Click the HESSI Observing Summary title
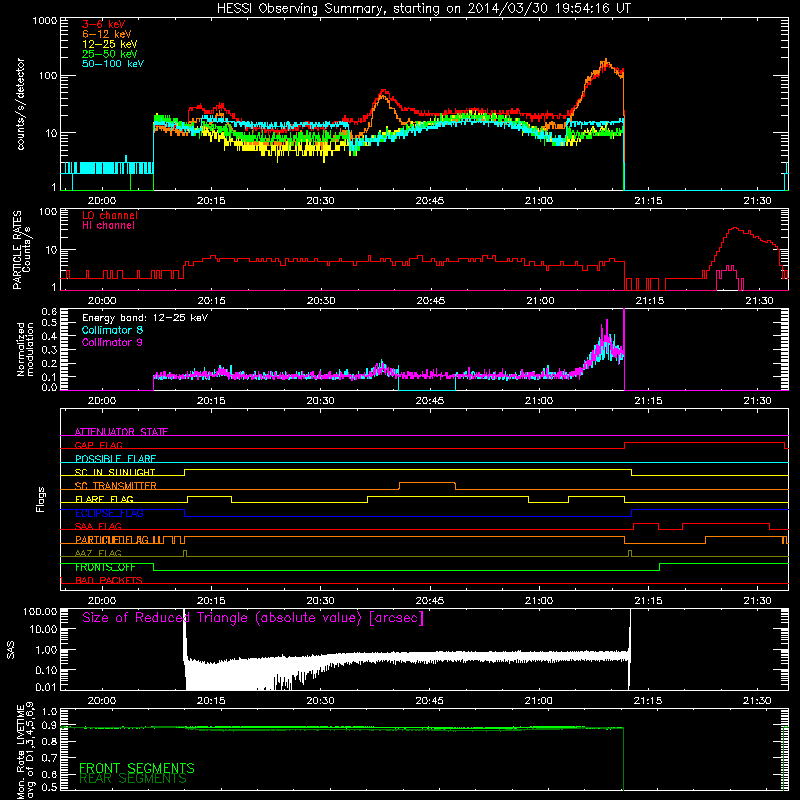This screenshot has height=800, width=800. coord(423,8)
